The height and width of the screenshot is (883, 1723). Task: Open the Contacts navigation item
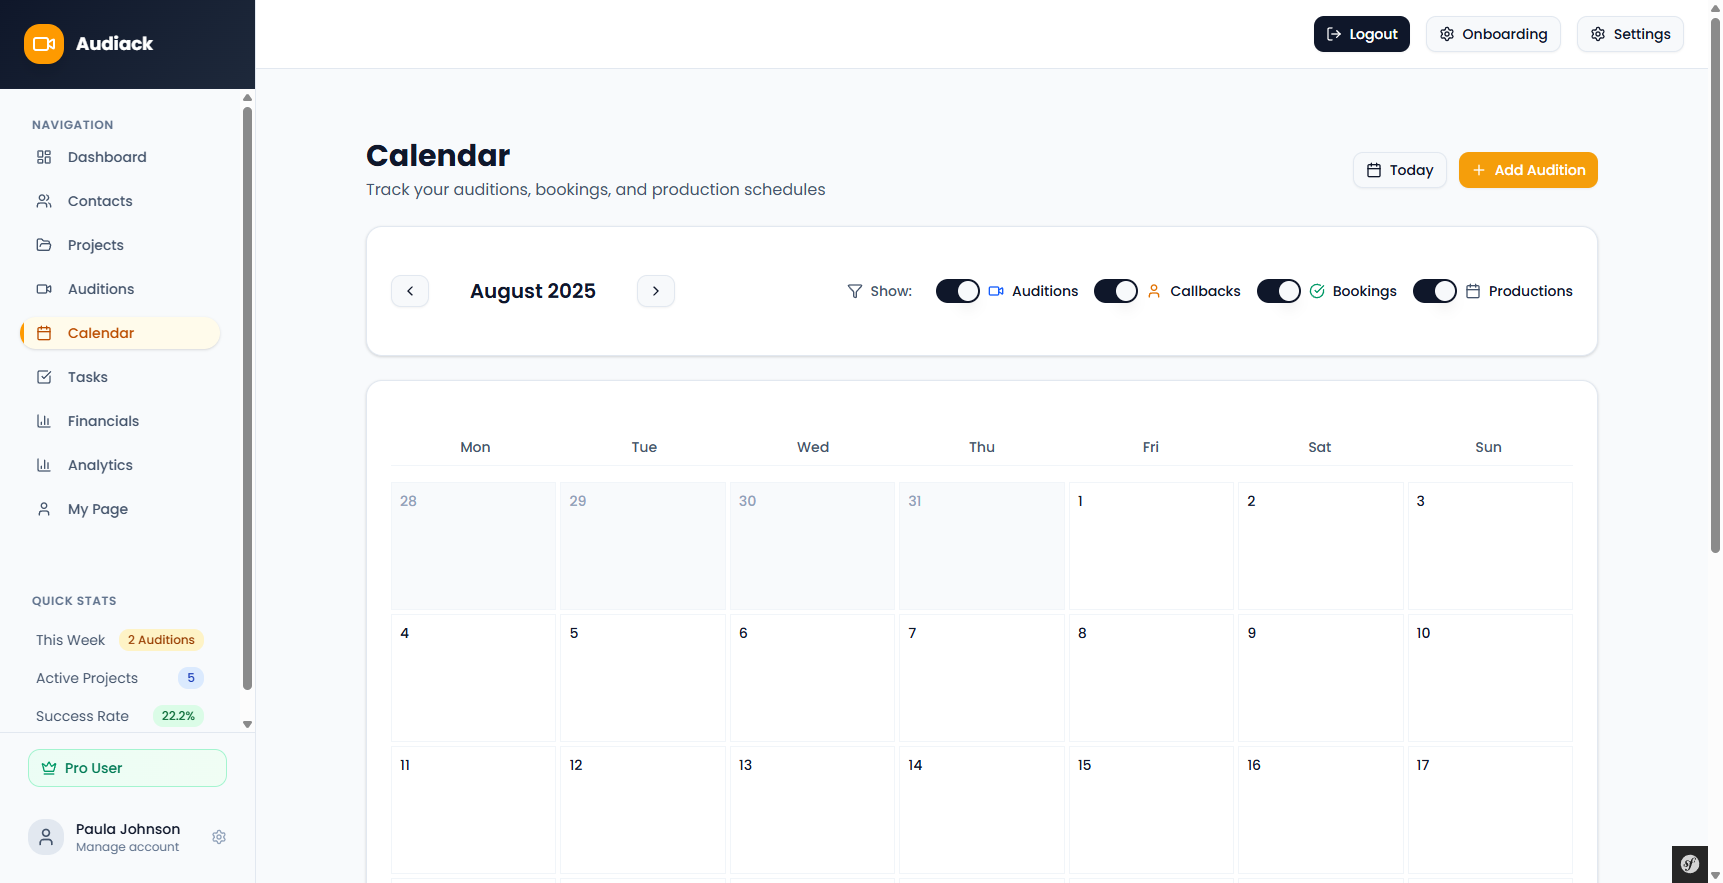100,201
